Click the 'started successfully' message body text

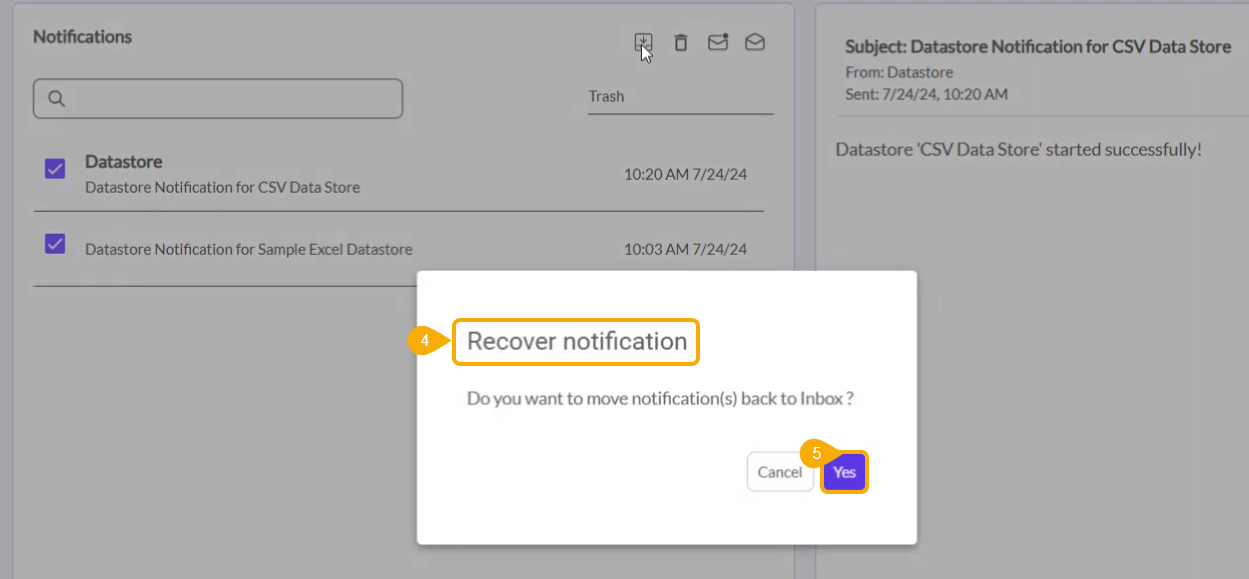[1018, 149]
